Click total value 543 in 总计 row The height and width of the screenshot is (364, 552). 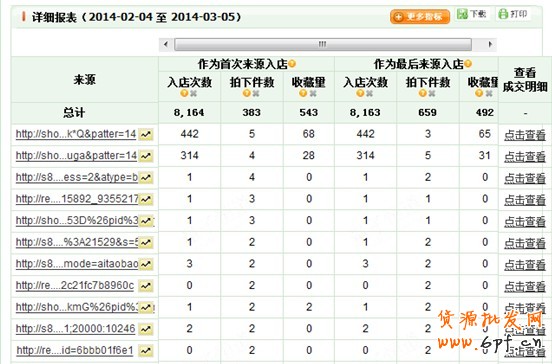coord(308,113)
